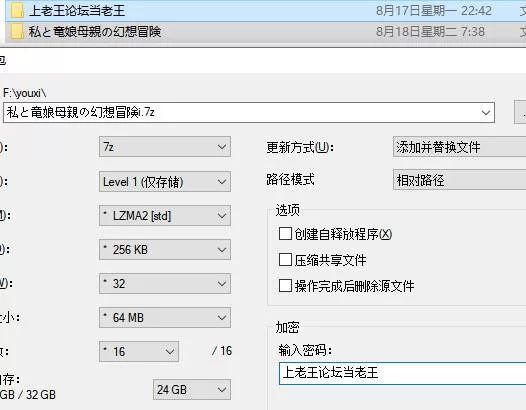Click the date 8月18日星期二 7:38
This screenshot has width=526, height=410.
point(430,32)
